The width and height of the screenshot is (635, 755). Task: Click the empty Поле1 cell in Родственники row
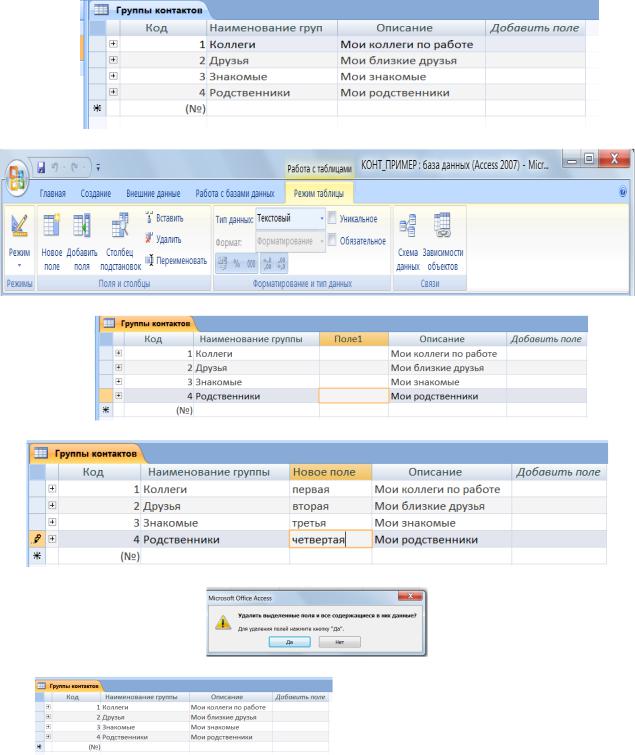pos(353,396)
